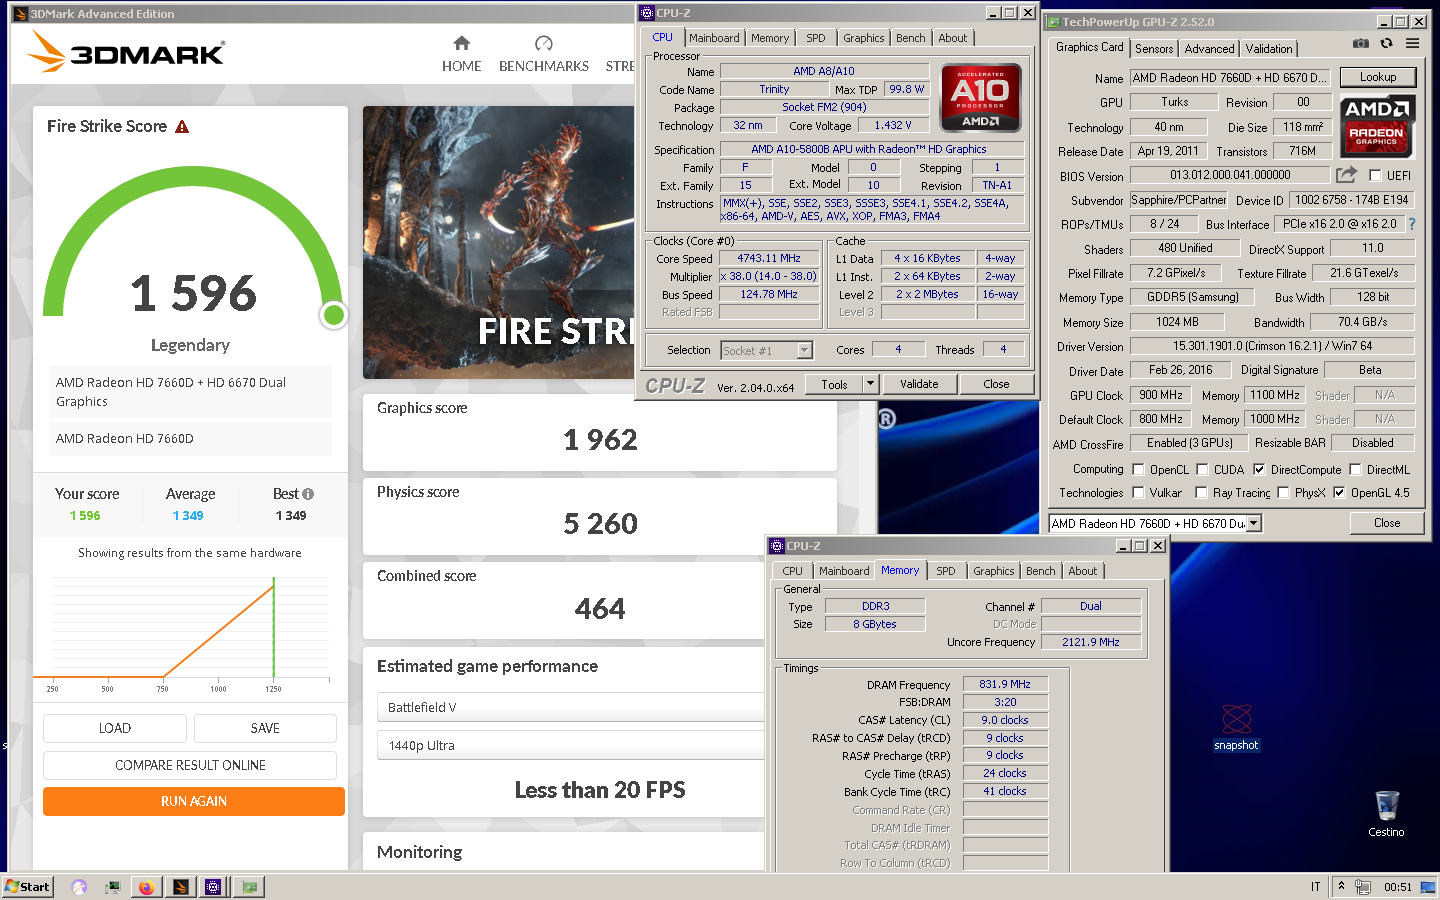The height and width of the screenshot is (900, 1440).
Task: Open the Mainboard tab in upper CPU-Z window
Action: click(714, 38)
